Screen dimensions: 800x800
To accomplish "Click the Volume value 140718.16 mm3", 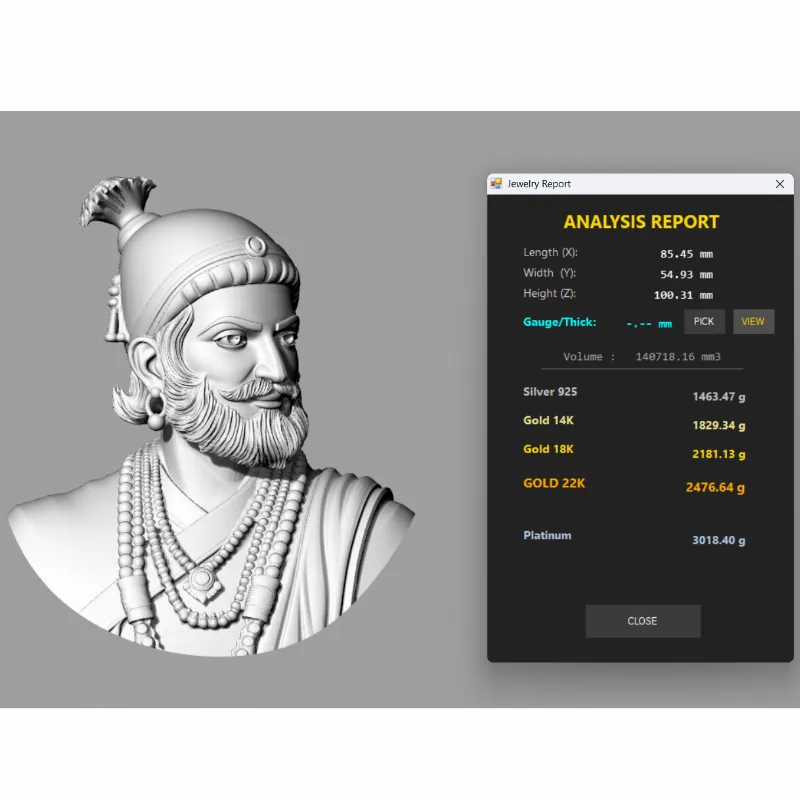I will coord(678,357).
